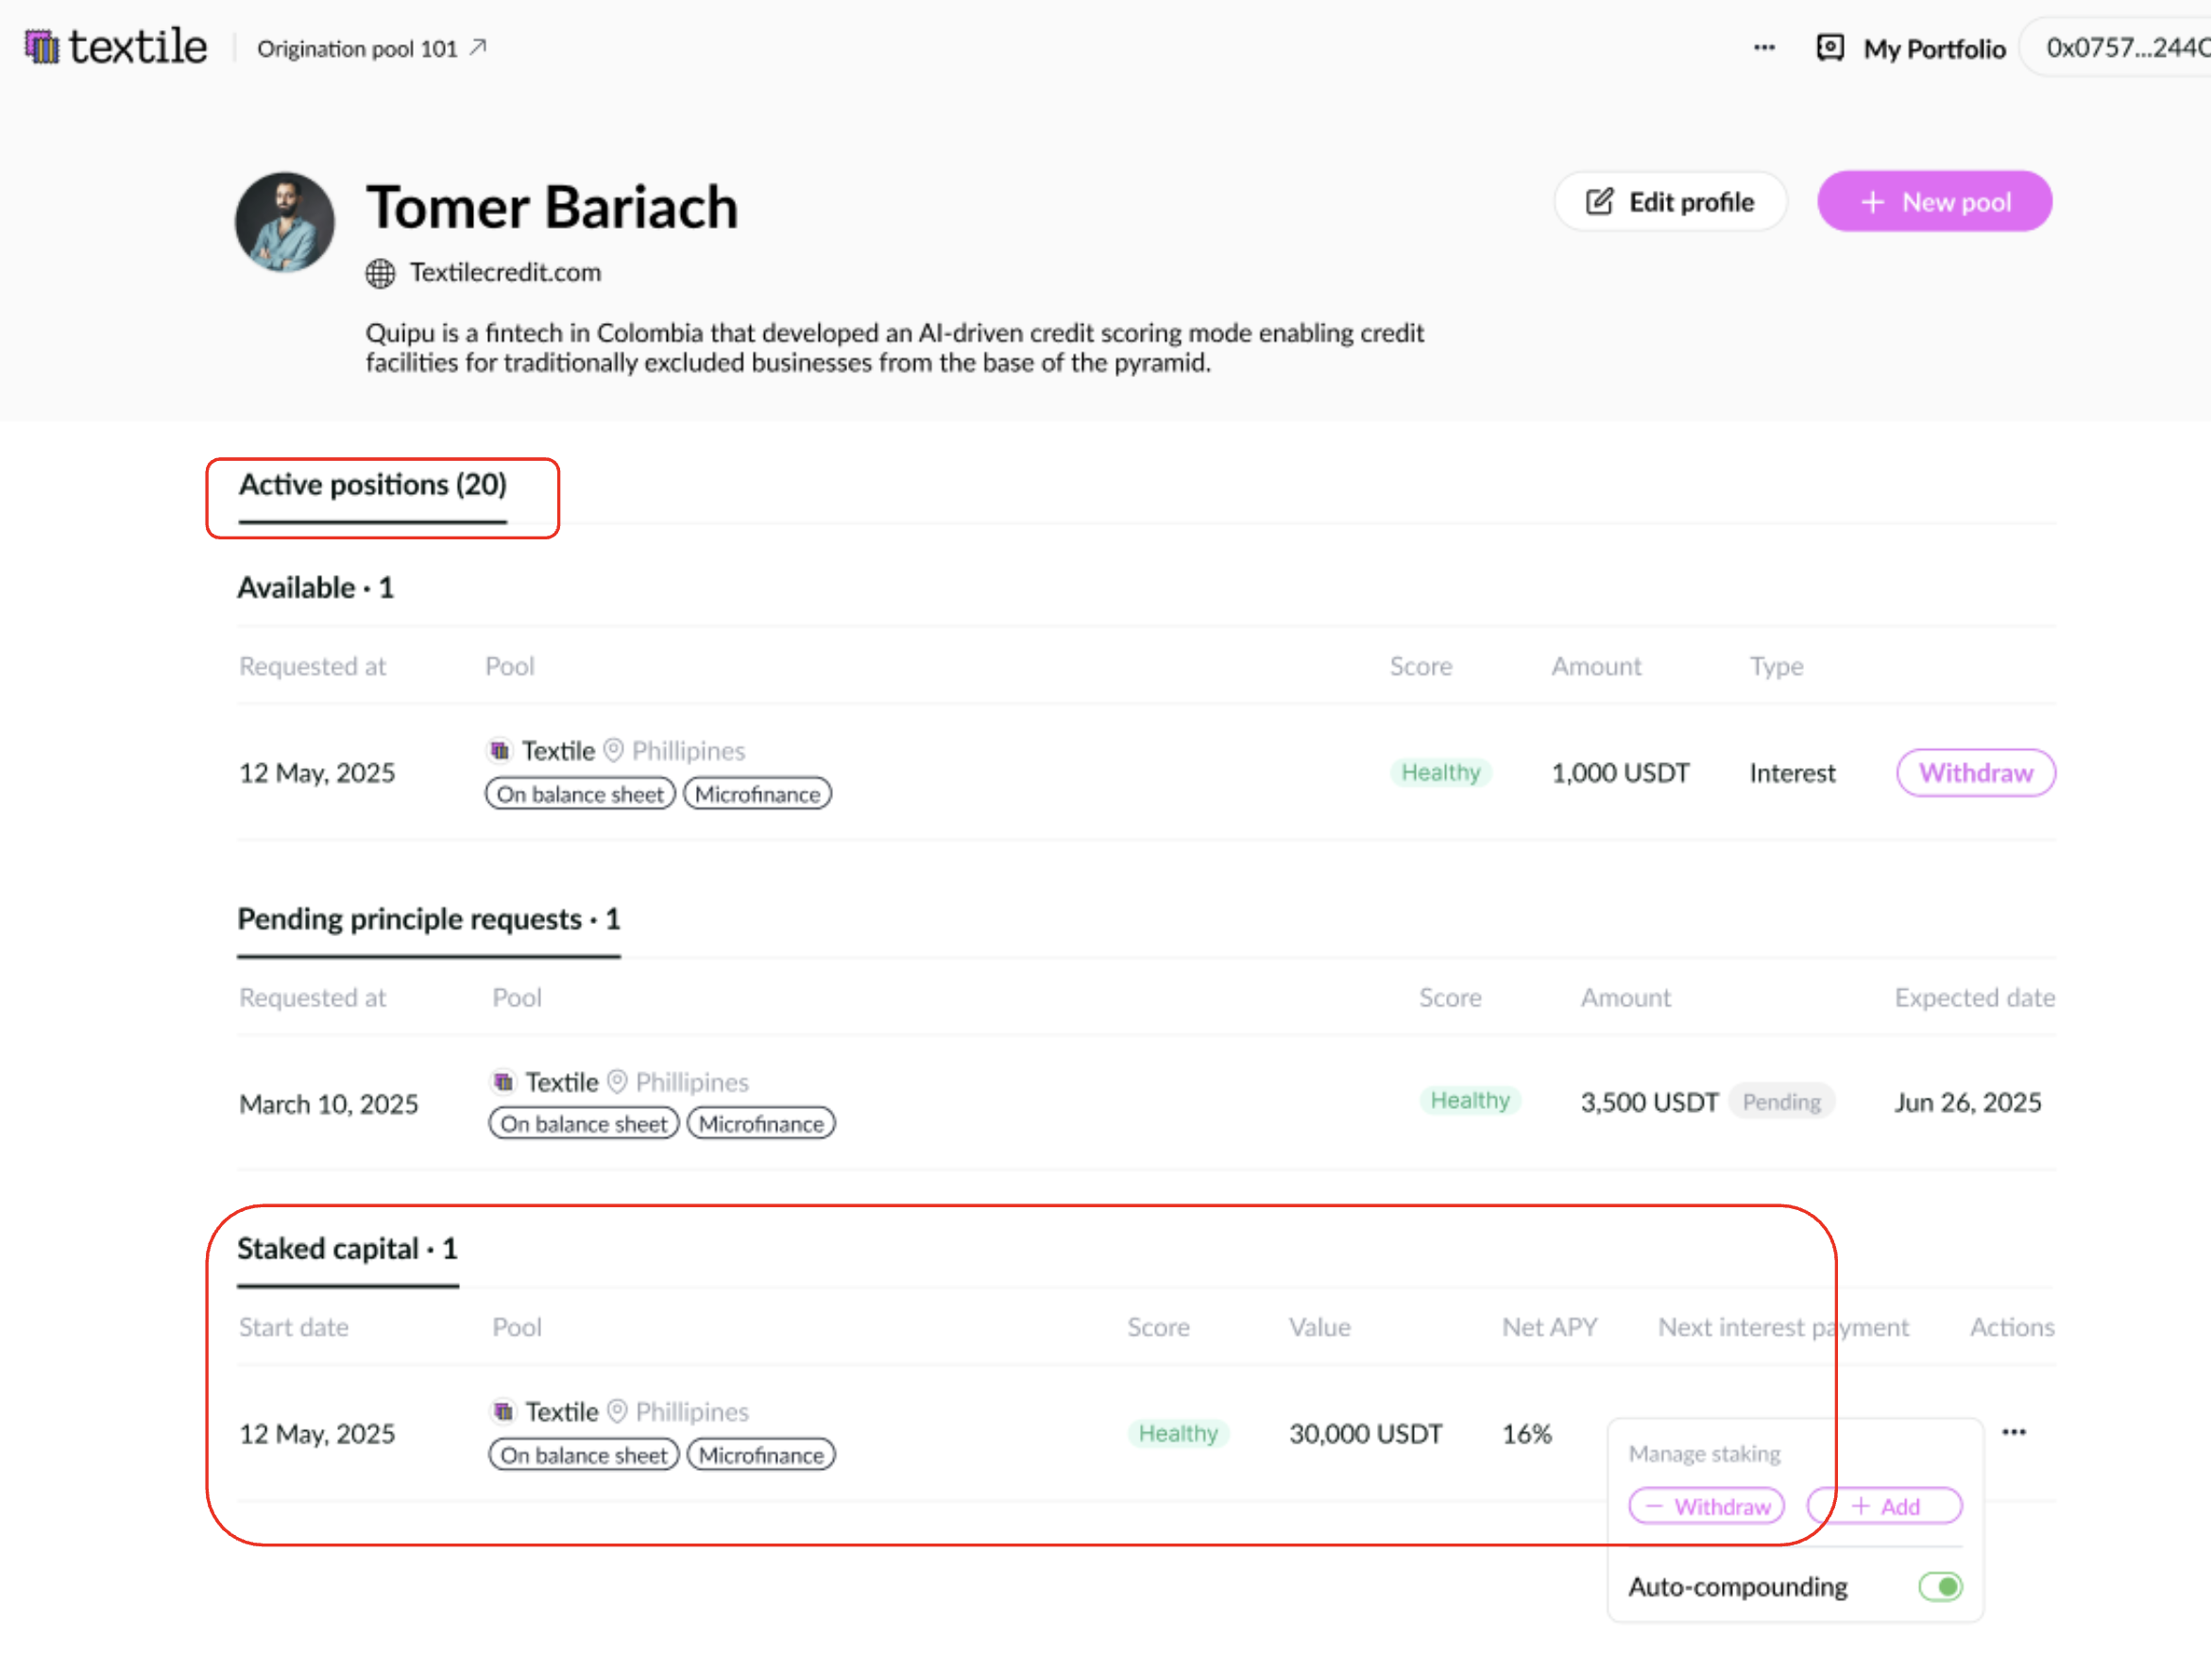2212x1655 pixels.
Task: Click the New pool button
Action: tap(1934, 202)
